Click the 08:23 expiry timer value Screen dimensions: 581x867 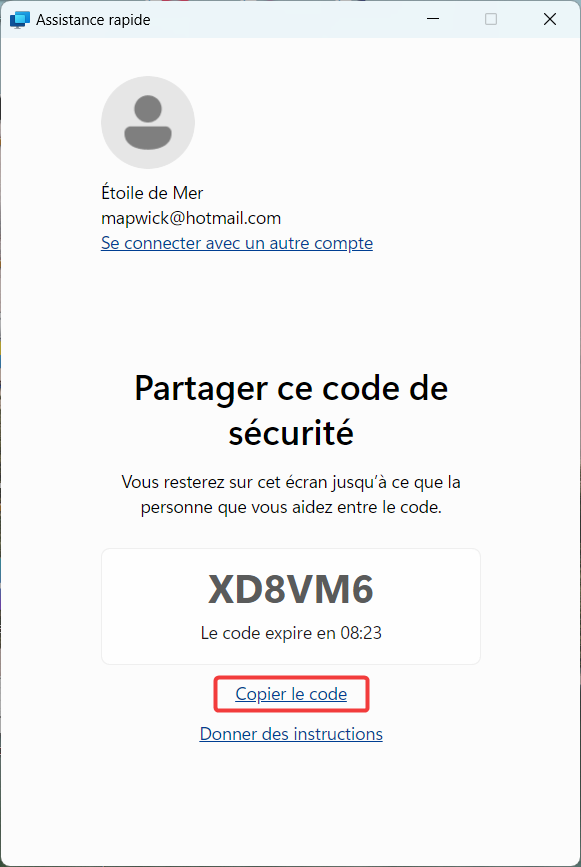click(361, 633)
